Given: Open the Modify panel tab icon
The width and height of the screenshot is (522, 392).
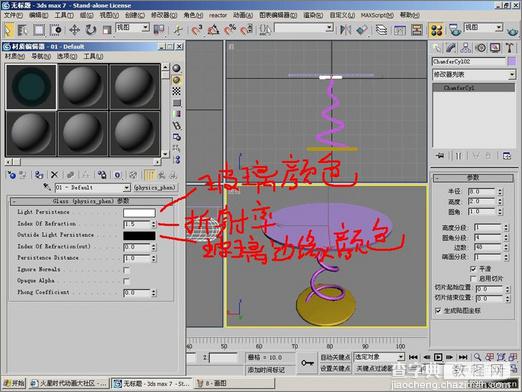Looking at the screenshot, I should tap(451, 48).
